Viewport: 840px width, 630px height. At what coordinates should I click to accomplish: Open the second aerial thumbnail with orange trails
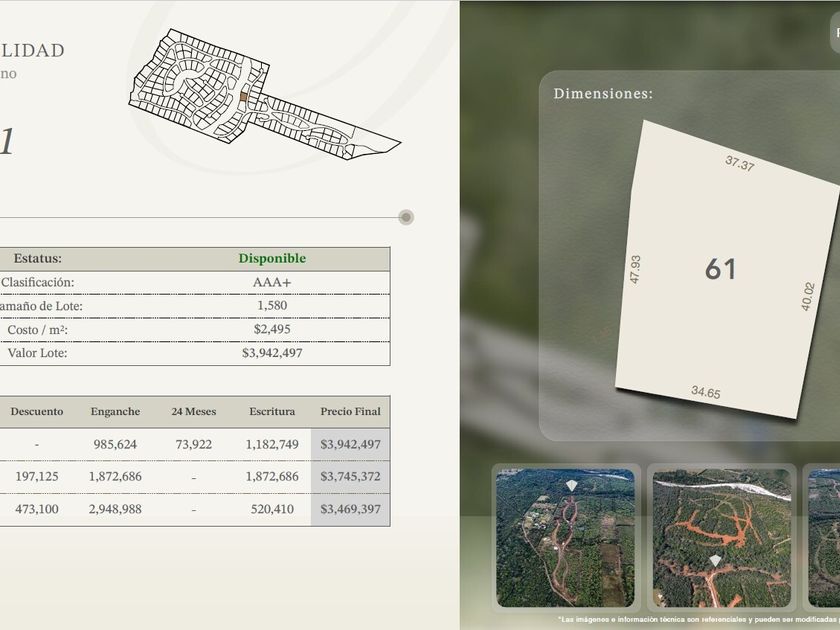pyautogui.click(x=722, y=538)
